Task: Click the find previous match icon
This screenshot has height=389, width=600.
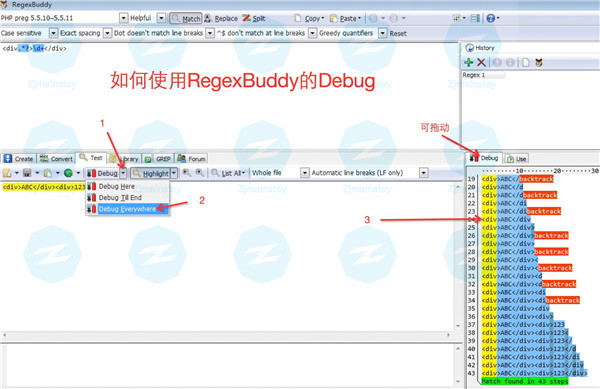Action: (x=186, y=173)
